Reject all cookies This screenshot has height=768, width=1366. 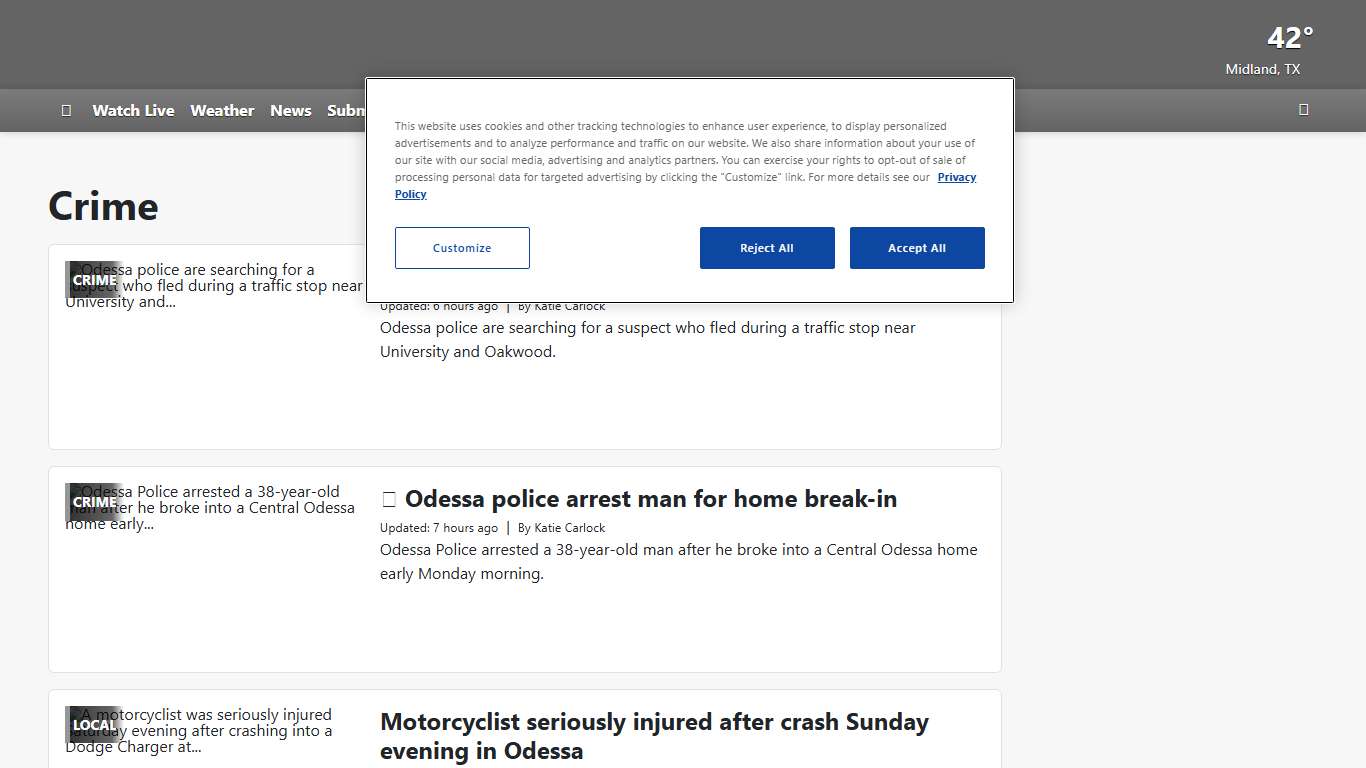[767, 248]
